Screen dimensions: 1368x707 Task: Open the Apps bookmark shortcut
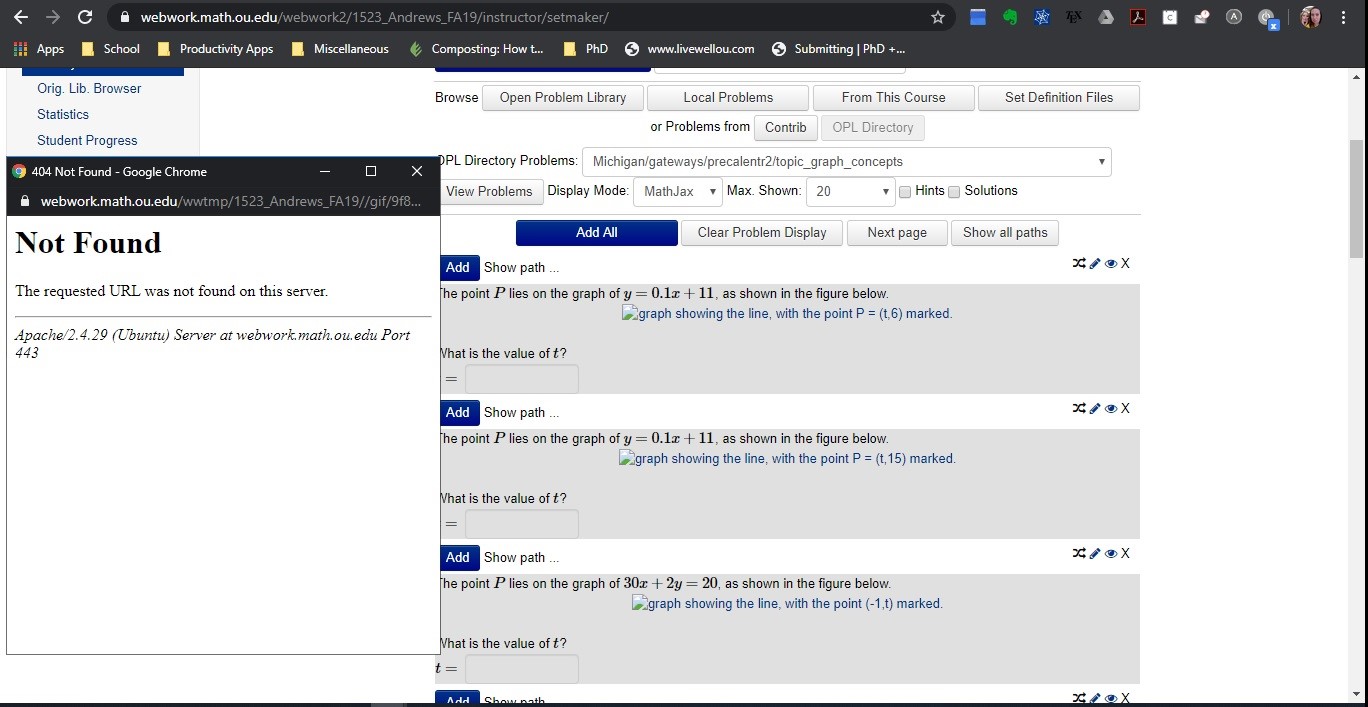(x=39, y=49)
